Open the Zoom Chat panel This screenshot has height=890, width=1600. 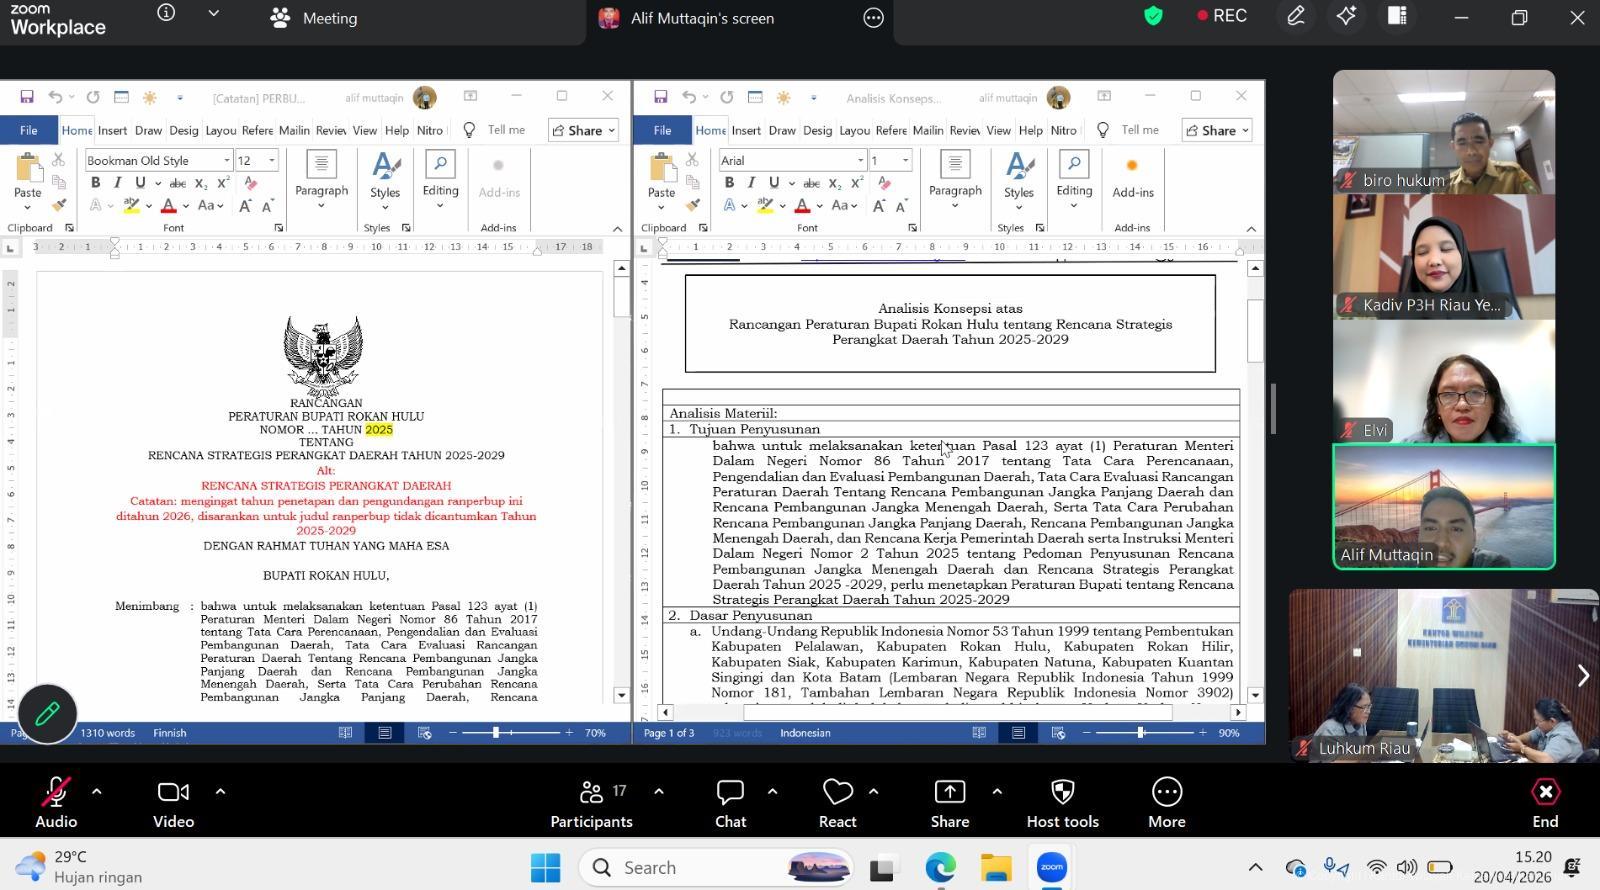point(730,802)
